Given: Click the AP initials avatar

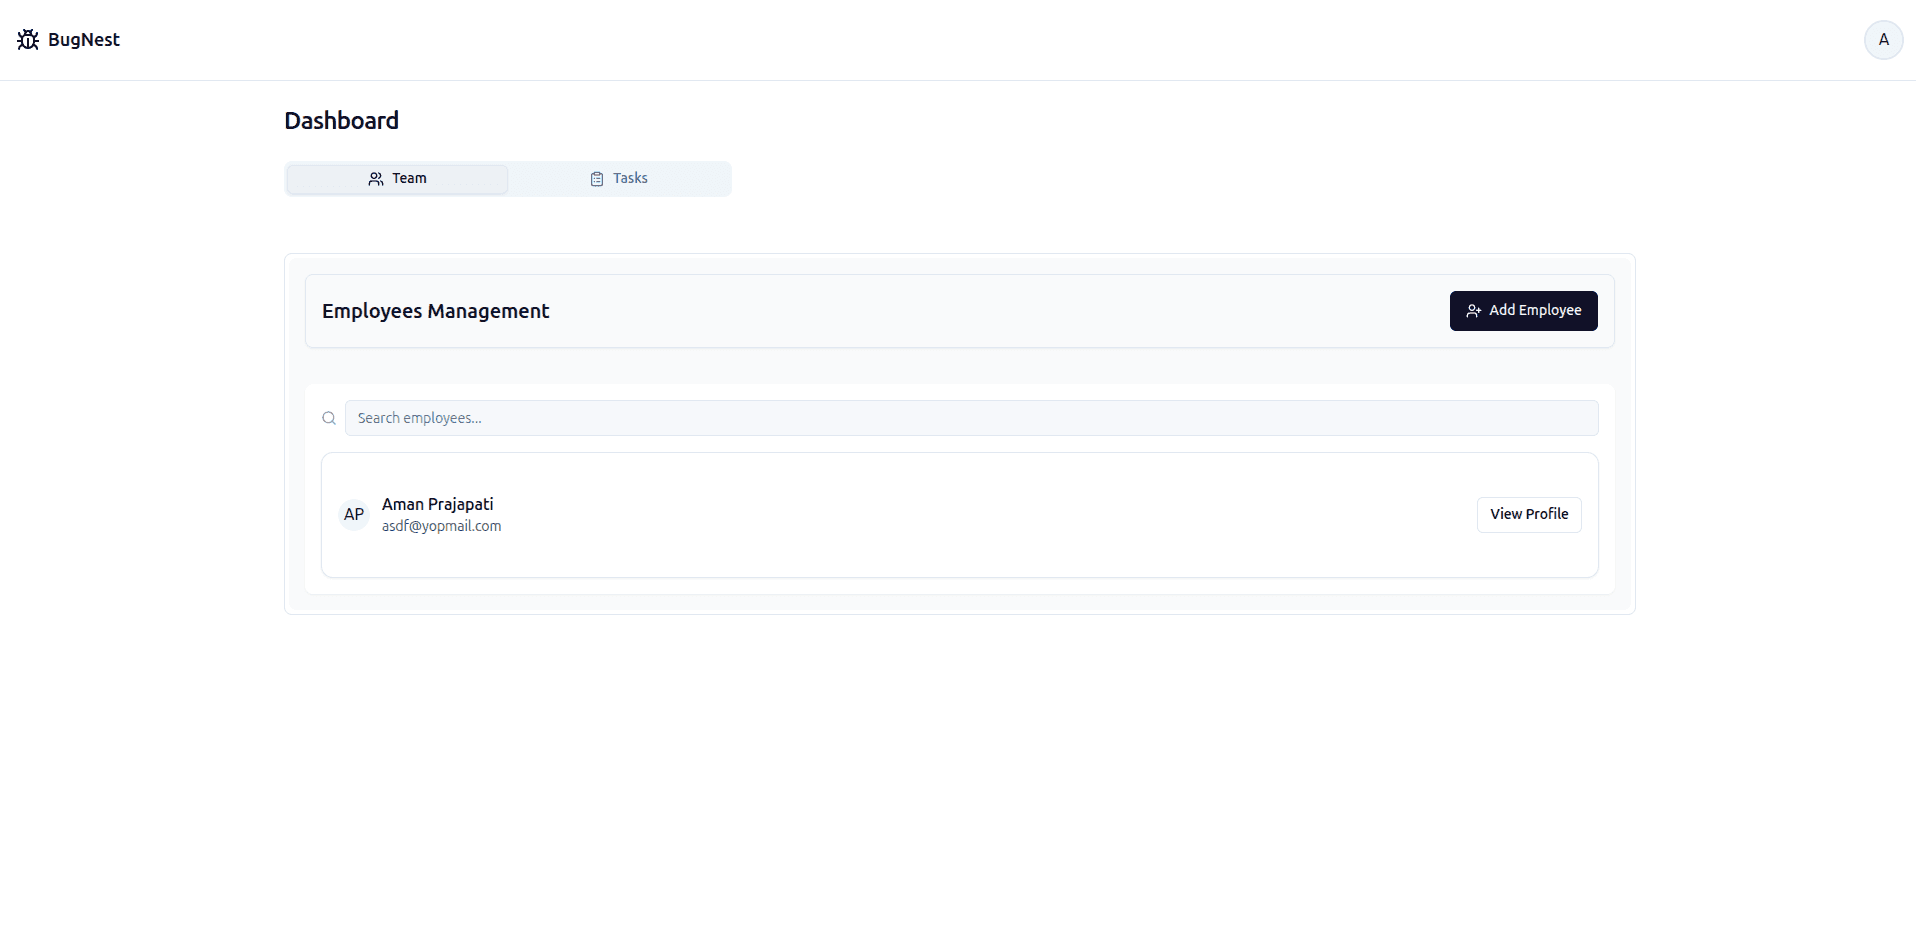Looking at the screenshot, I should [x=354, y=515].
